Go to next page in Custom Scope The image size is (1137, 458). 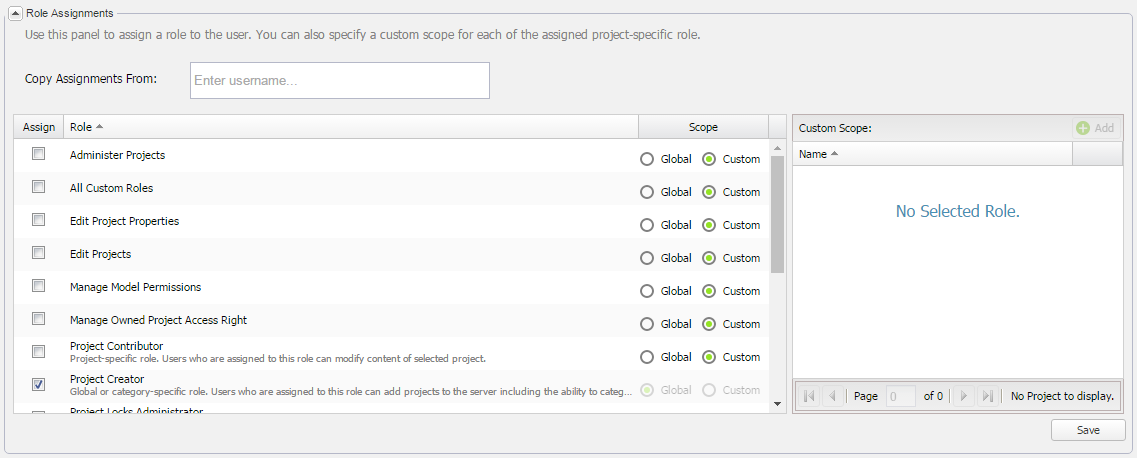tap(964, 396)
